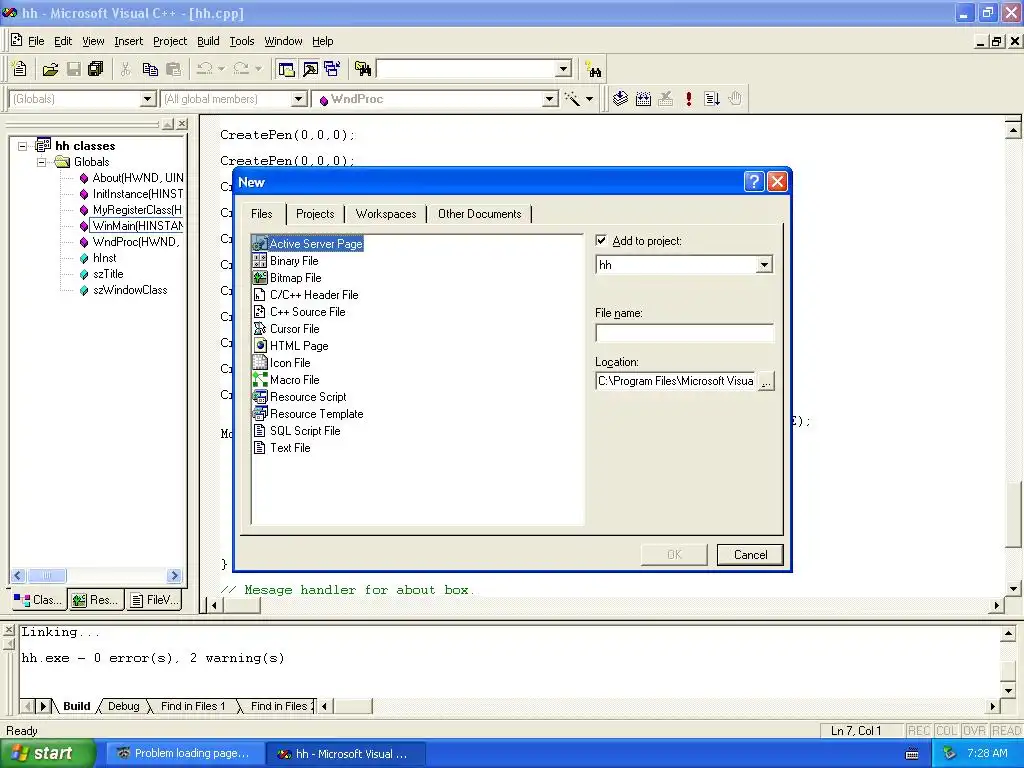Click Cancel in the New dialog

750,554
